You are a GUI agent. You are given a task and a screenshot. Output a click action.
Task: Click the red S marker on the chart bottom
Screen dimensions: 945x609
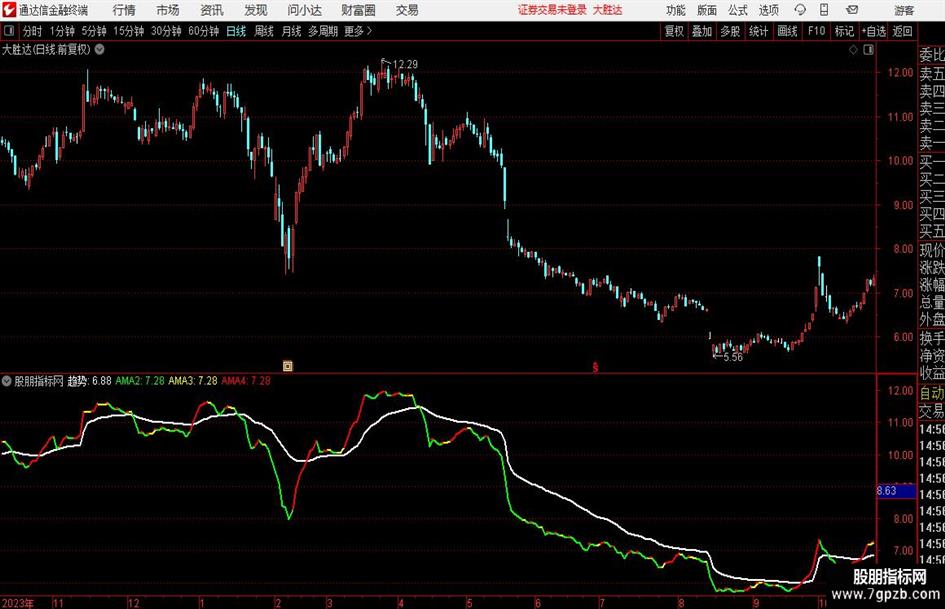point(595,367)
